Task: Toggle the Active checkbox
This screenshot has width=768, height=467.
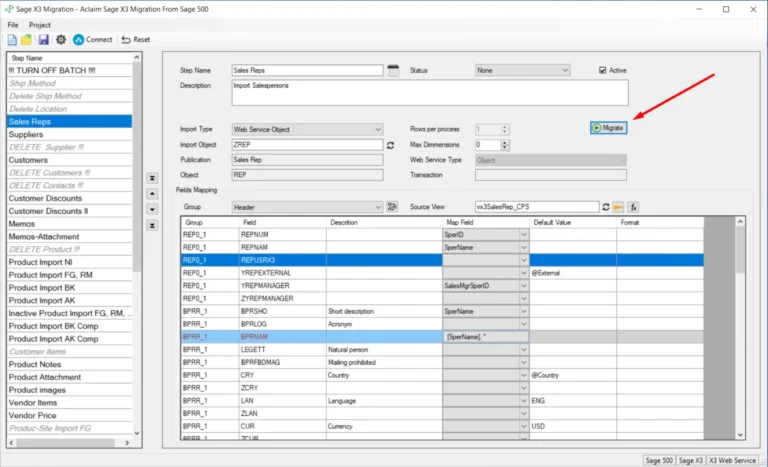Action: click(x=602, y=71)
